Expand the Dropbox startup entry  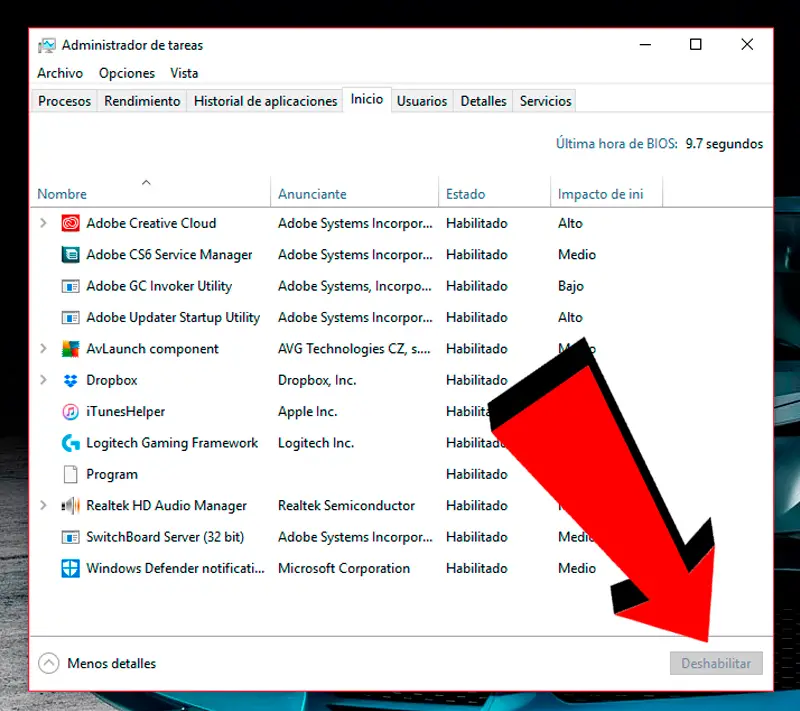[x=43, y=380]
